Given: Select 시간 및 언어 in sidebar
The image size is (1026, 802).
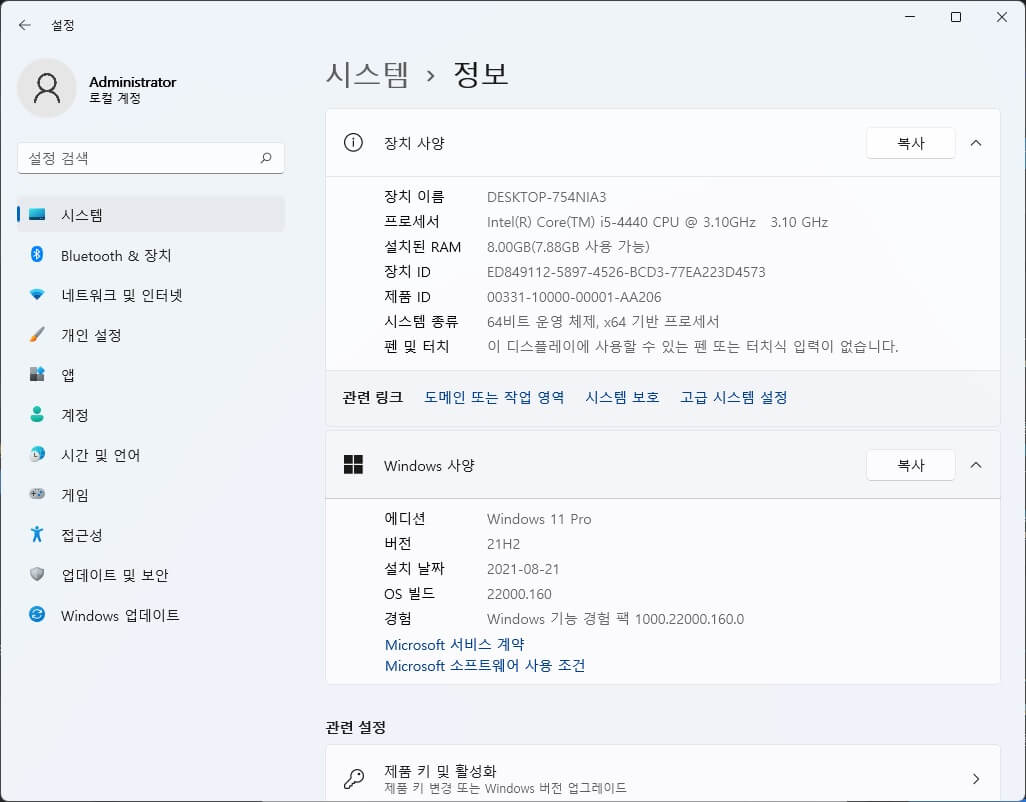Looking at the screenshot, I should click(x=151, y=455).
